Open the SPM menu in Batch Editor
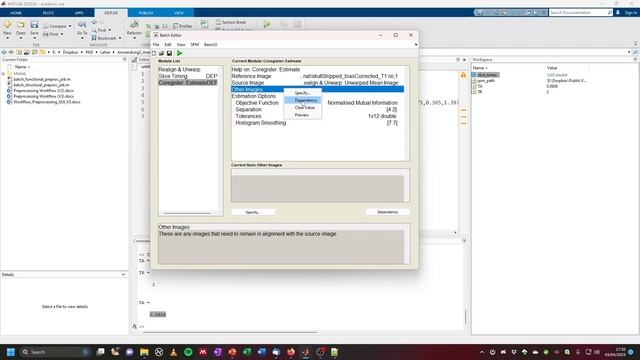The height and width of the screenshot is (360, 640). pos(195,44)
